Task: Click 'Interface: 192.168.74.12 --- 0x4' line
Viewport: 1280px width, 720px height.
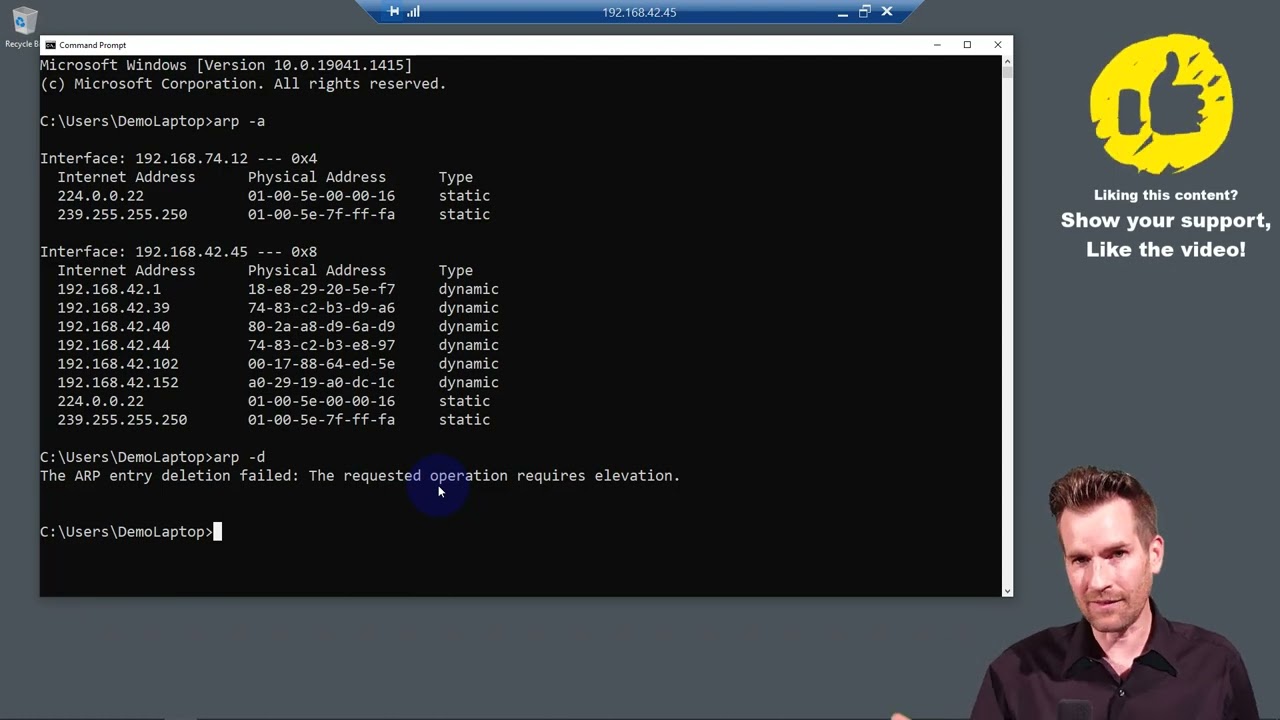Action: coord(178,158)
